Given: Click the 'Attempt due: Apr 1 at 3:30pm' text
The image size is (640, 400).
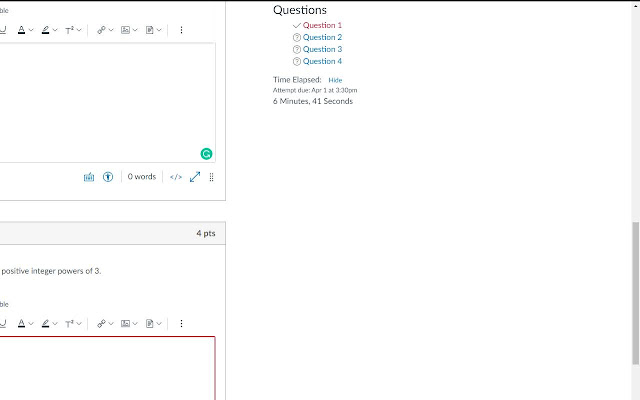Looking at the screenshot, I should [315, 90].
